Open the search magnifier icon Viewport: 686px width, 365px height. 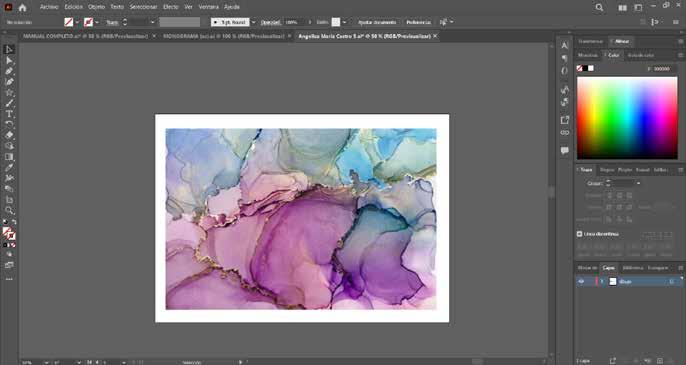click(599, 7)
